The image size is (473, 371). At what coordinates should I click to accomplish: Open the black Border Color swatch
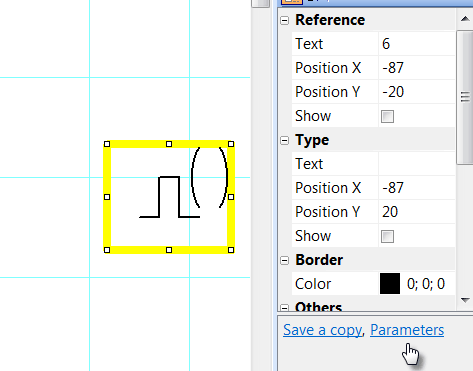tap(390, 284)
